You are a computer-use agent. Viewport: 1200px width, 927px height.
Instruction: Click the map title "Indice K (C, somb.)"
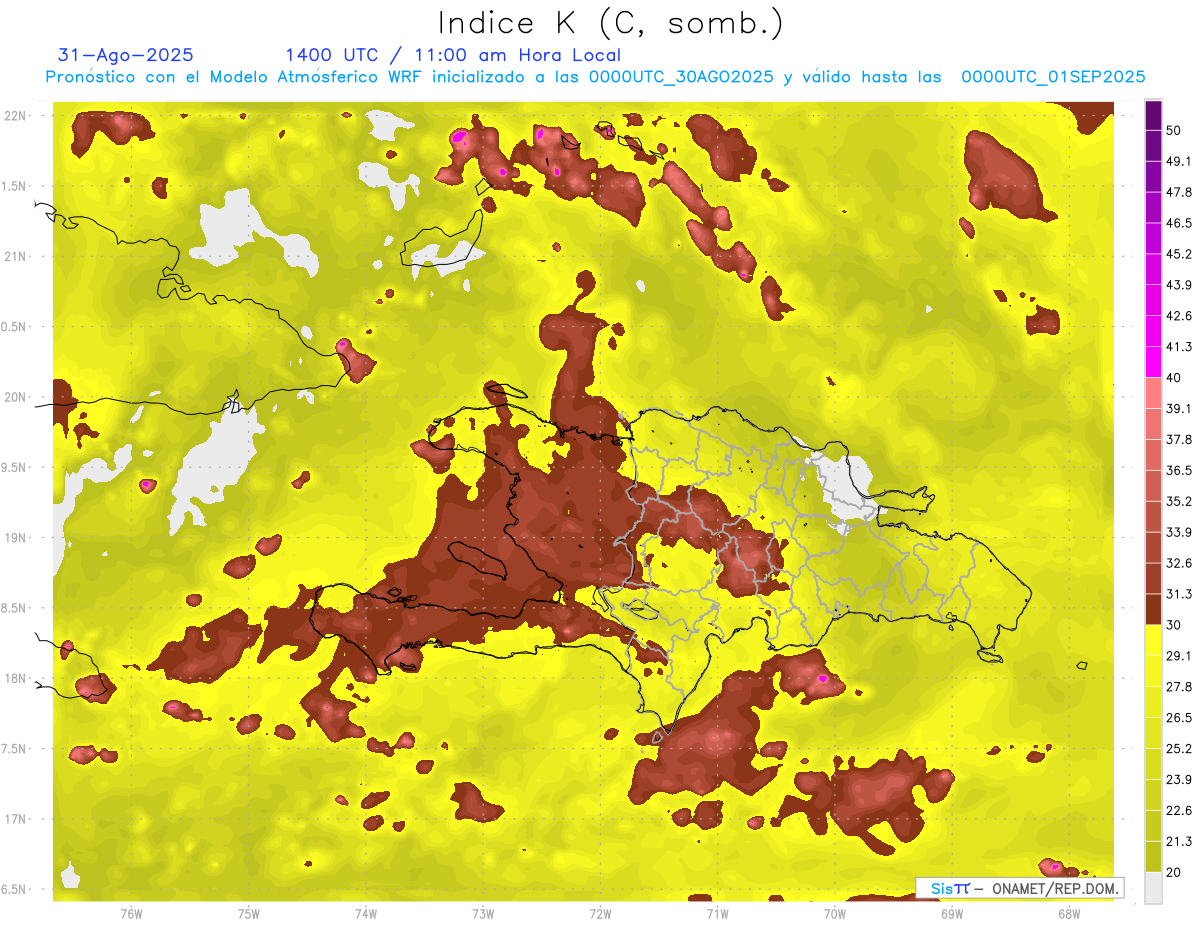(610, 23)
